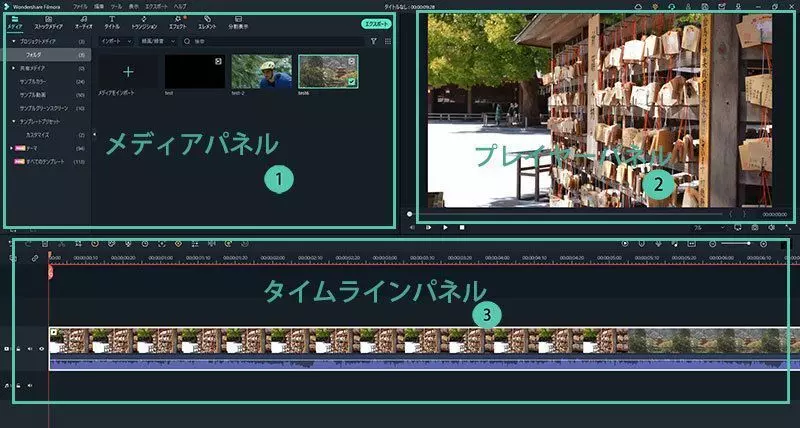Click the media filter funnel icon
This screenshot has height=428, width=800.
(x=374, y=41)
